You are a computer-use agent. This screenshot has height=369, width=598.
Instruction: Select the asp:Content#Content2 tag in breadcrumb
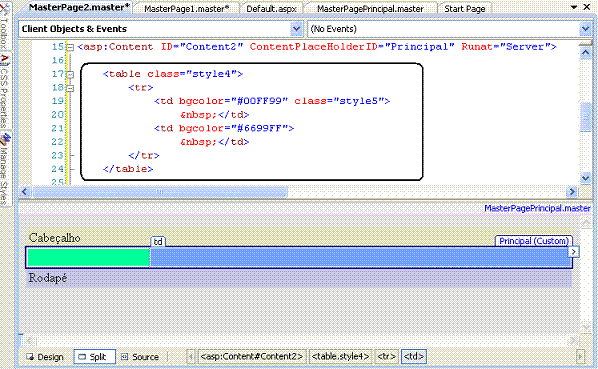[x=252, y=357]
